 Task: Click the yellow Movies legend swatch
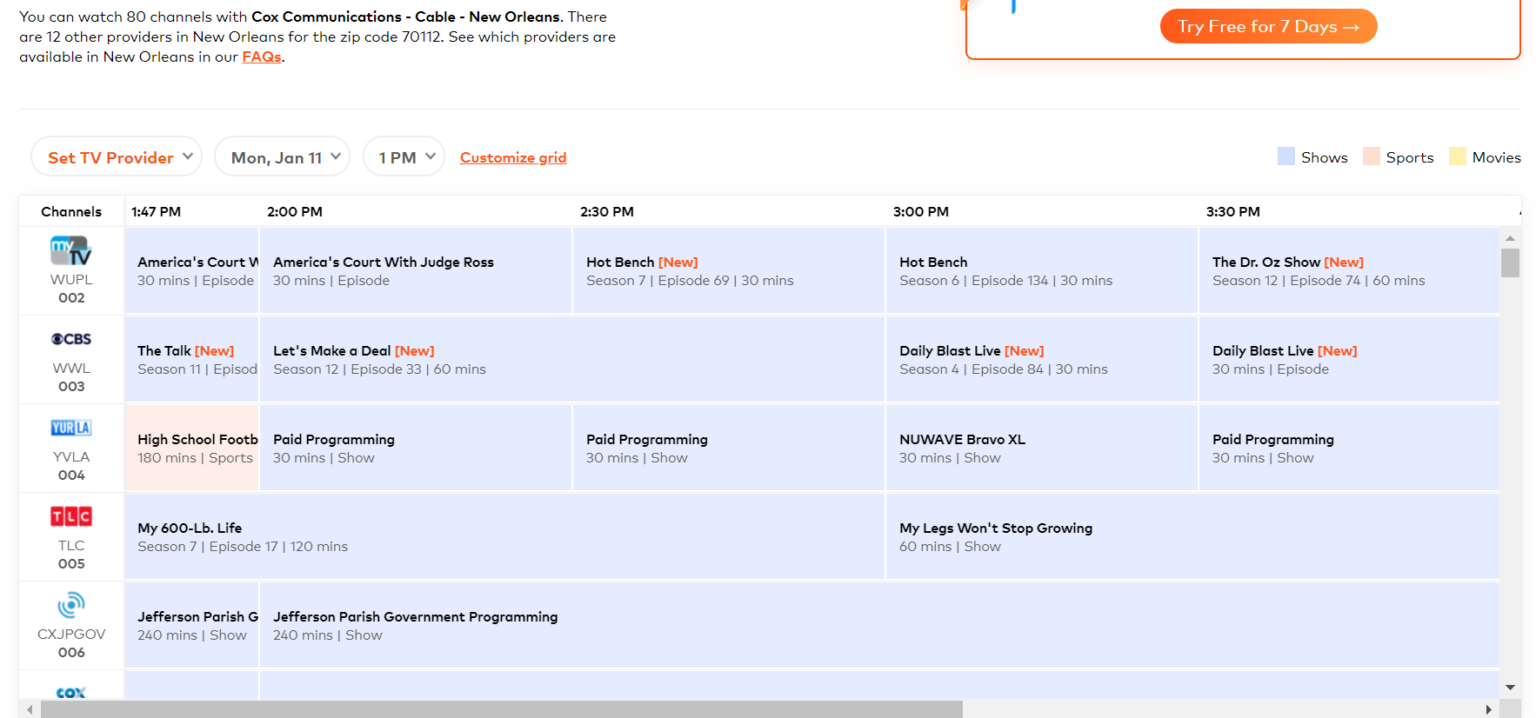(x=1457, y=157)
